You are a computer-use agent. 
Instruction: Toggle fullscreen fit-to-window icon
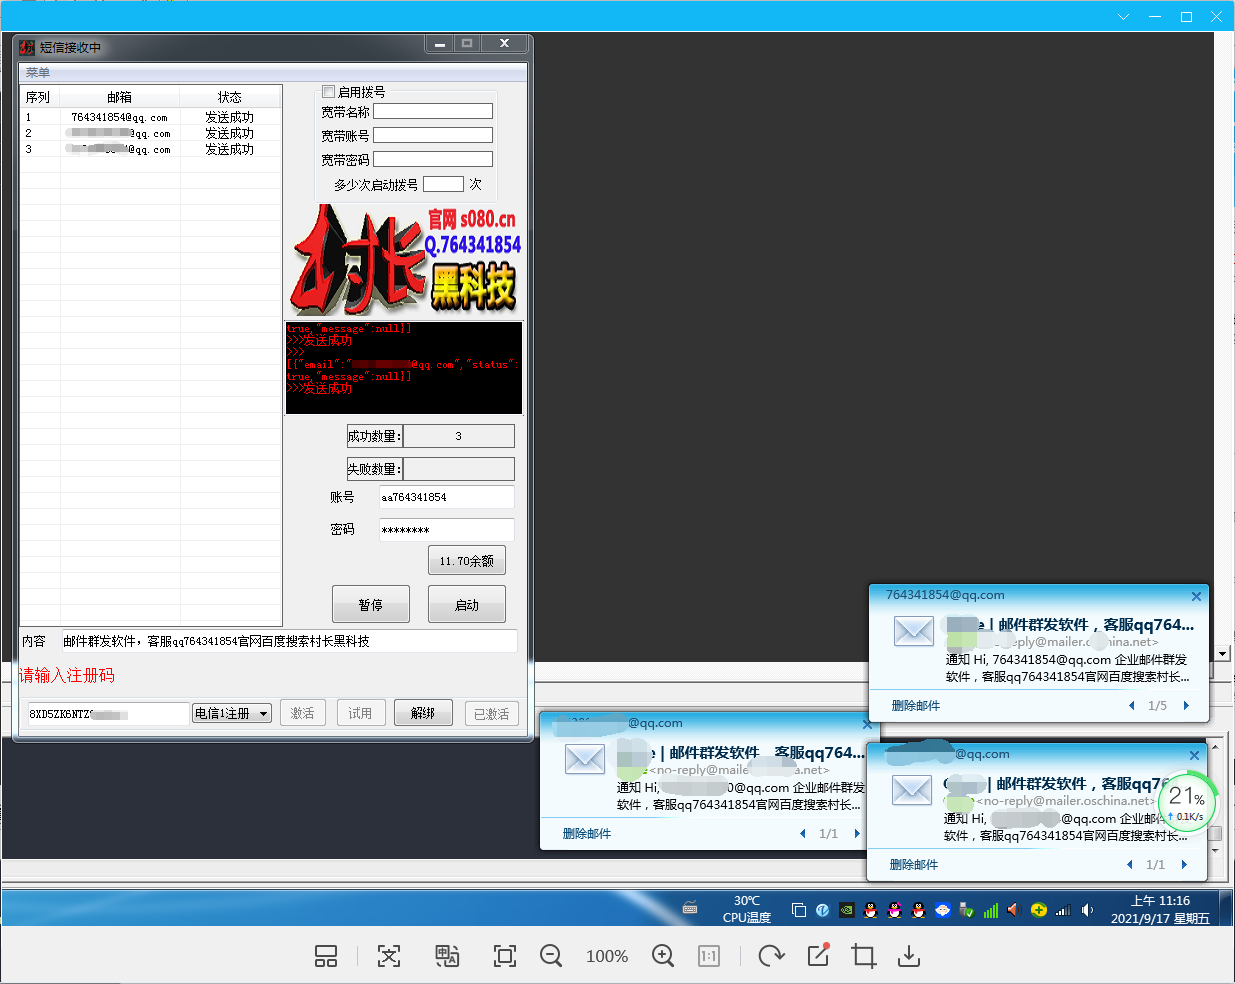505,956
